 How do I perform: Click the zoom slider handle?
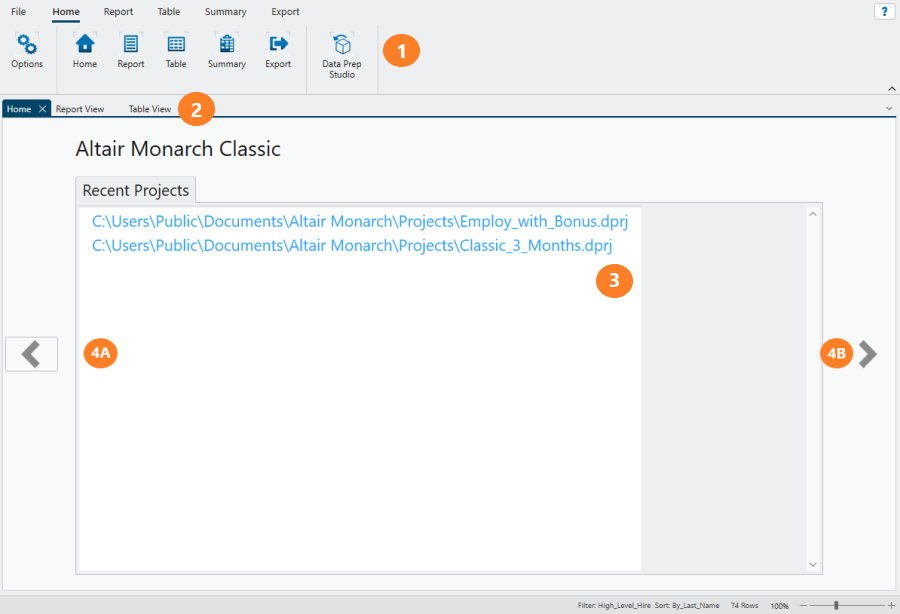click(x=836, y=605)
